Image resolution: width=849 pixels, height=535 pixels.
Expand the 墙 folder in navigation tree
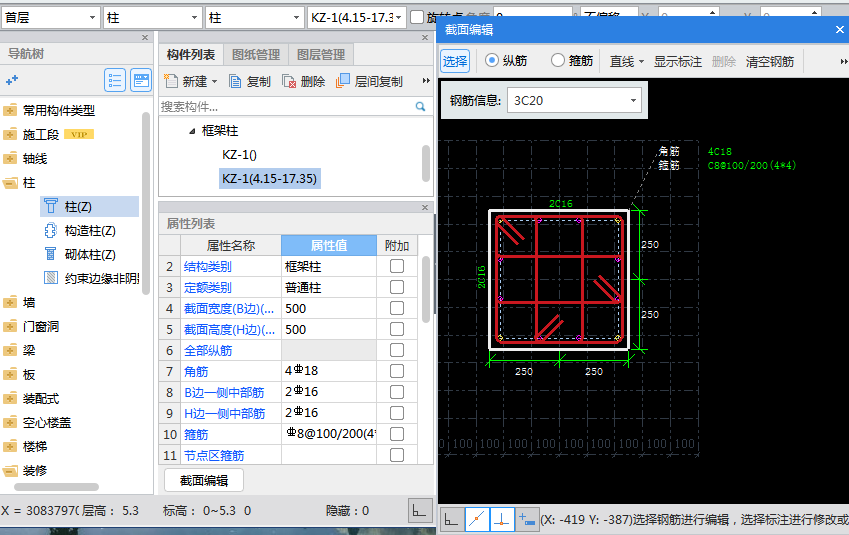coord(10,302)
